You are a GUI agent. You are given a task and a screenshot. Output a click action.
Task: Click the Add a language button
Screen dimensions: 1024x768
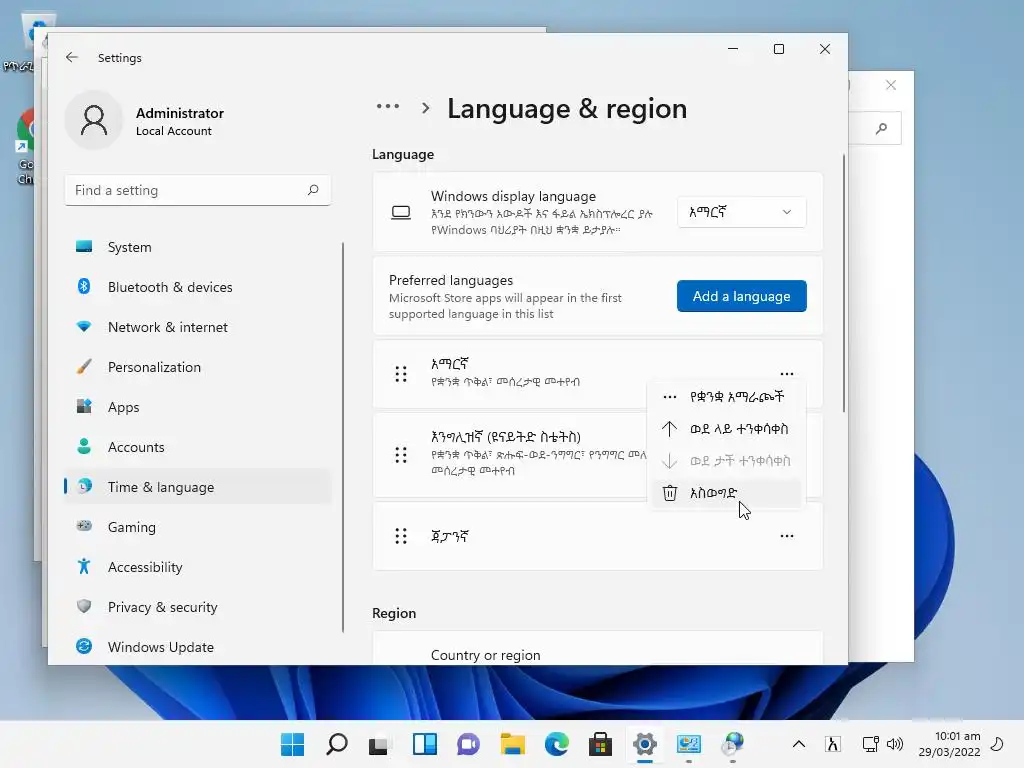tap(741, 296)
